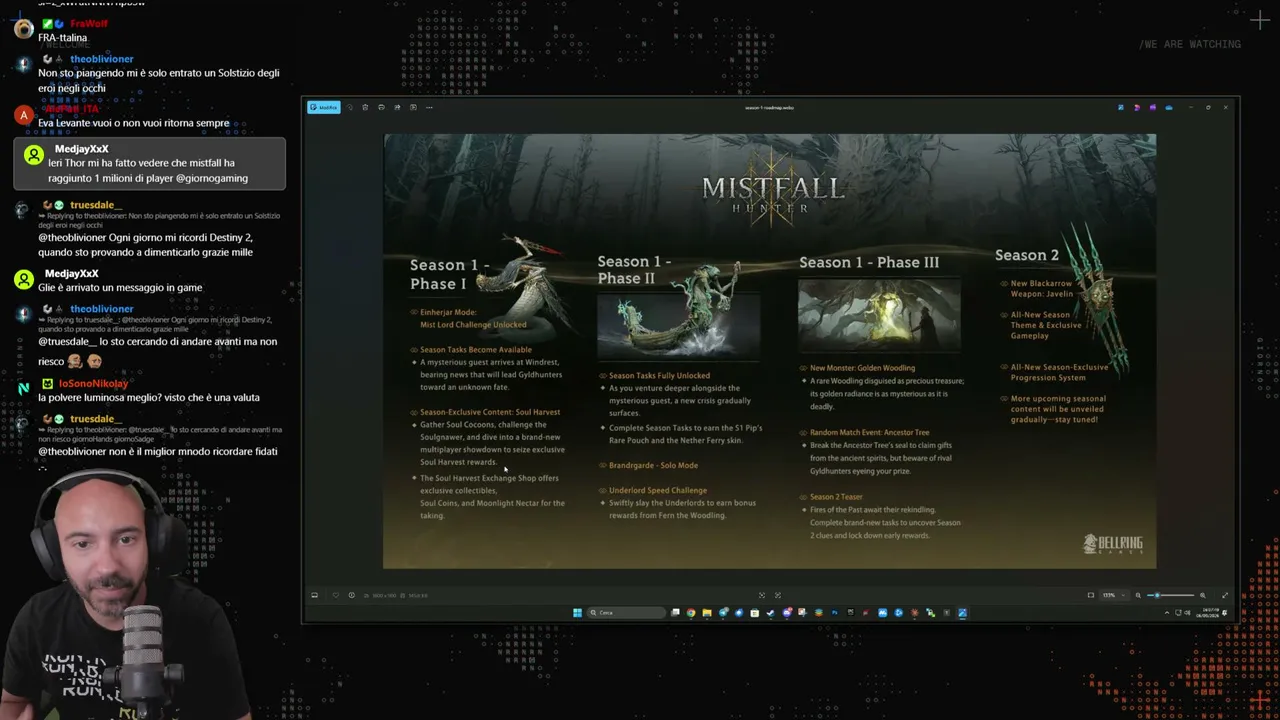Screen dimensions: 1280x720
Task: Expand hidden system tray icons chevron
Action: (x=1167, y=613)
